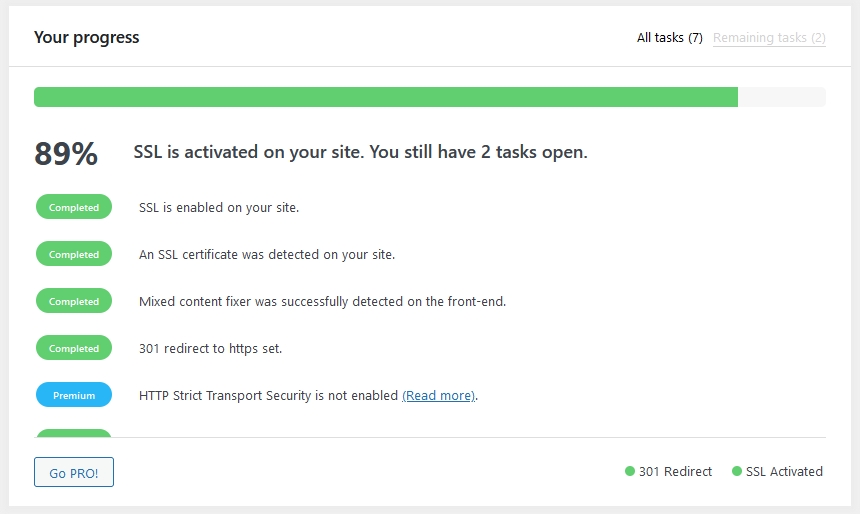Click Completed badge for mixed content fixer
860x514 pixels.
74,302
